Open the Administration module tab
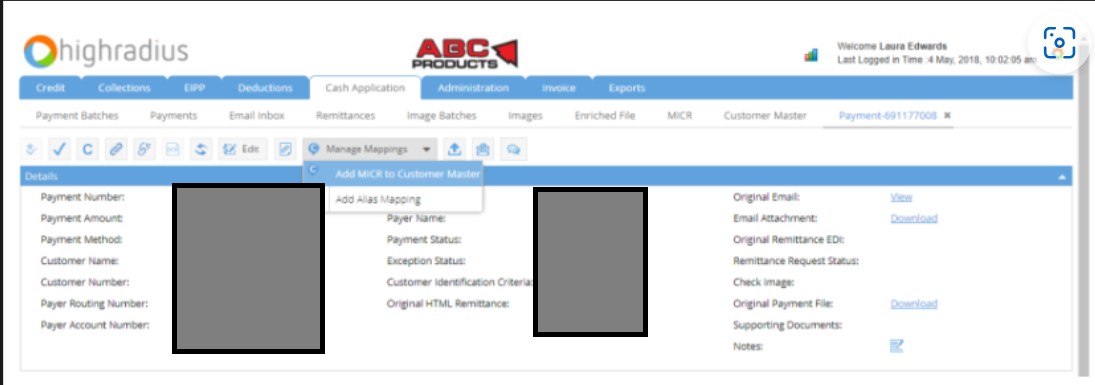This screenshot has width=1095, height=385. pyautogui.click(x=473, y=88)
